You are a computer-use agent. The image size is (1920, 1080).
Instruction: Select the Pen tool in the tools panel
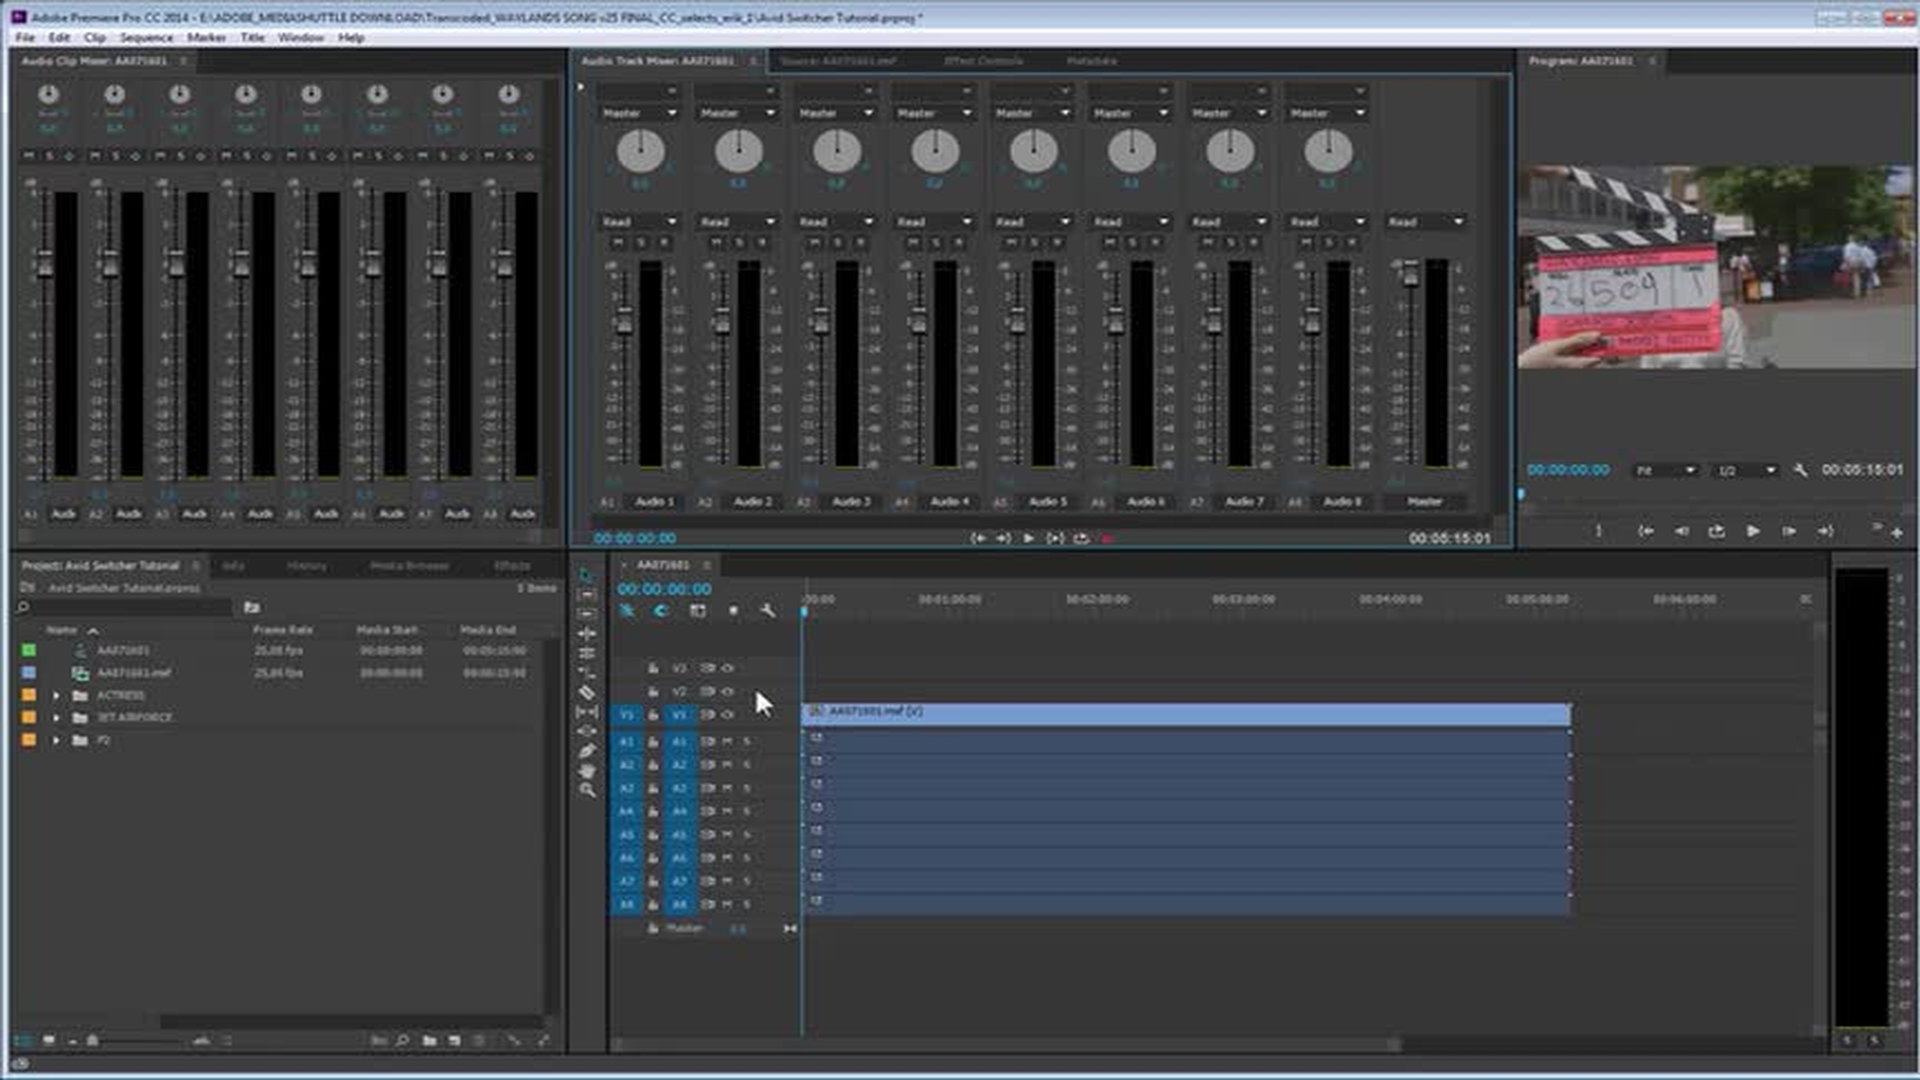click(x=587, y=750)
